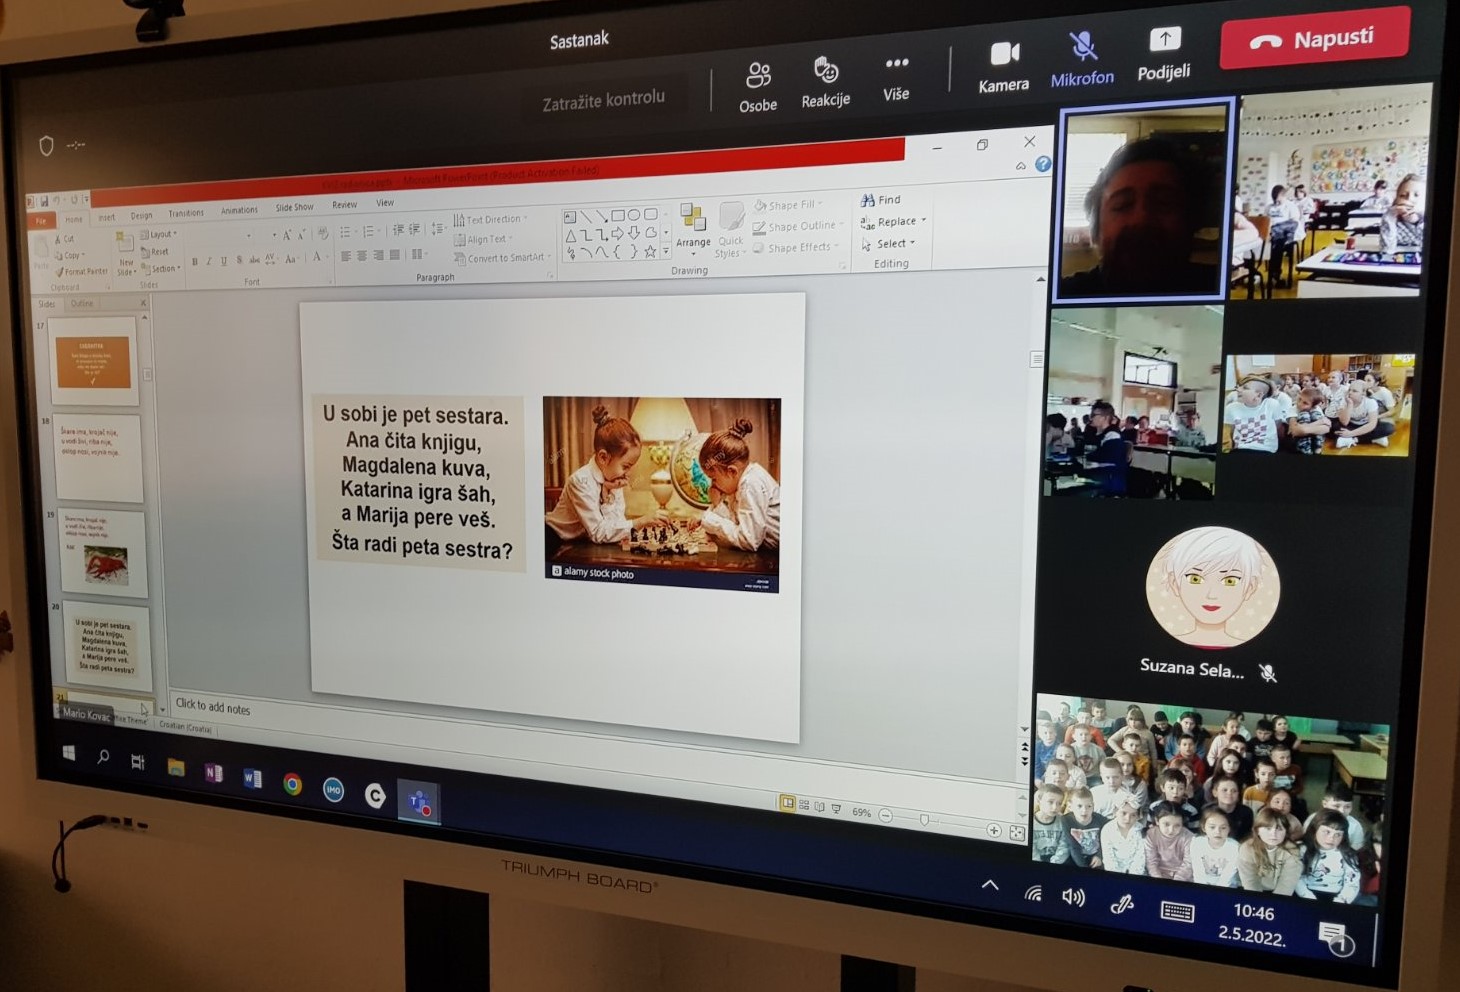
Task: Open the Transitions ribbon tab
Action: point(186,213)
